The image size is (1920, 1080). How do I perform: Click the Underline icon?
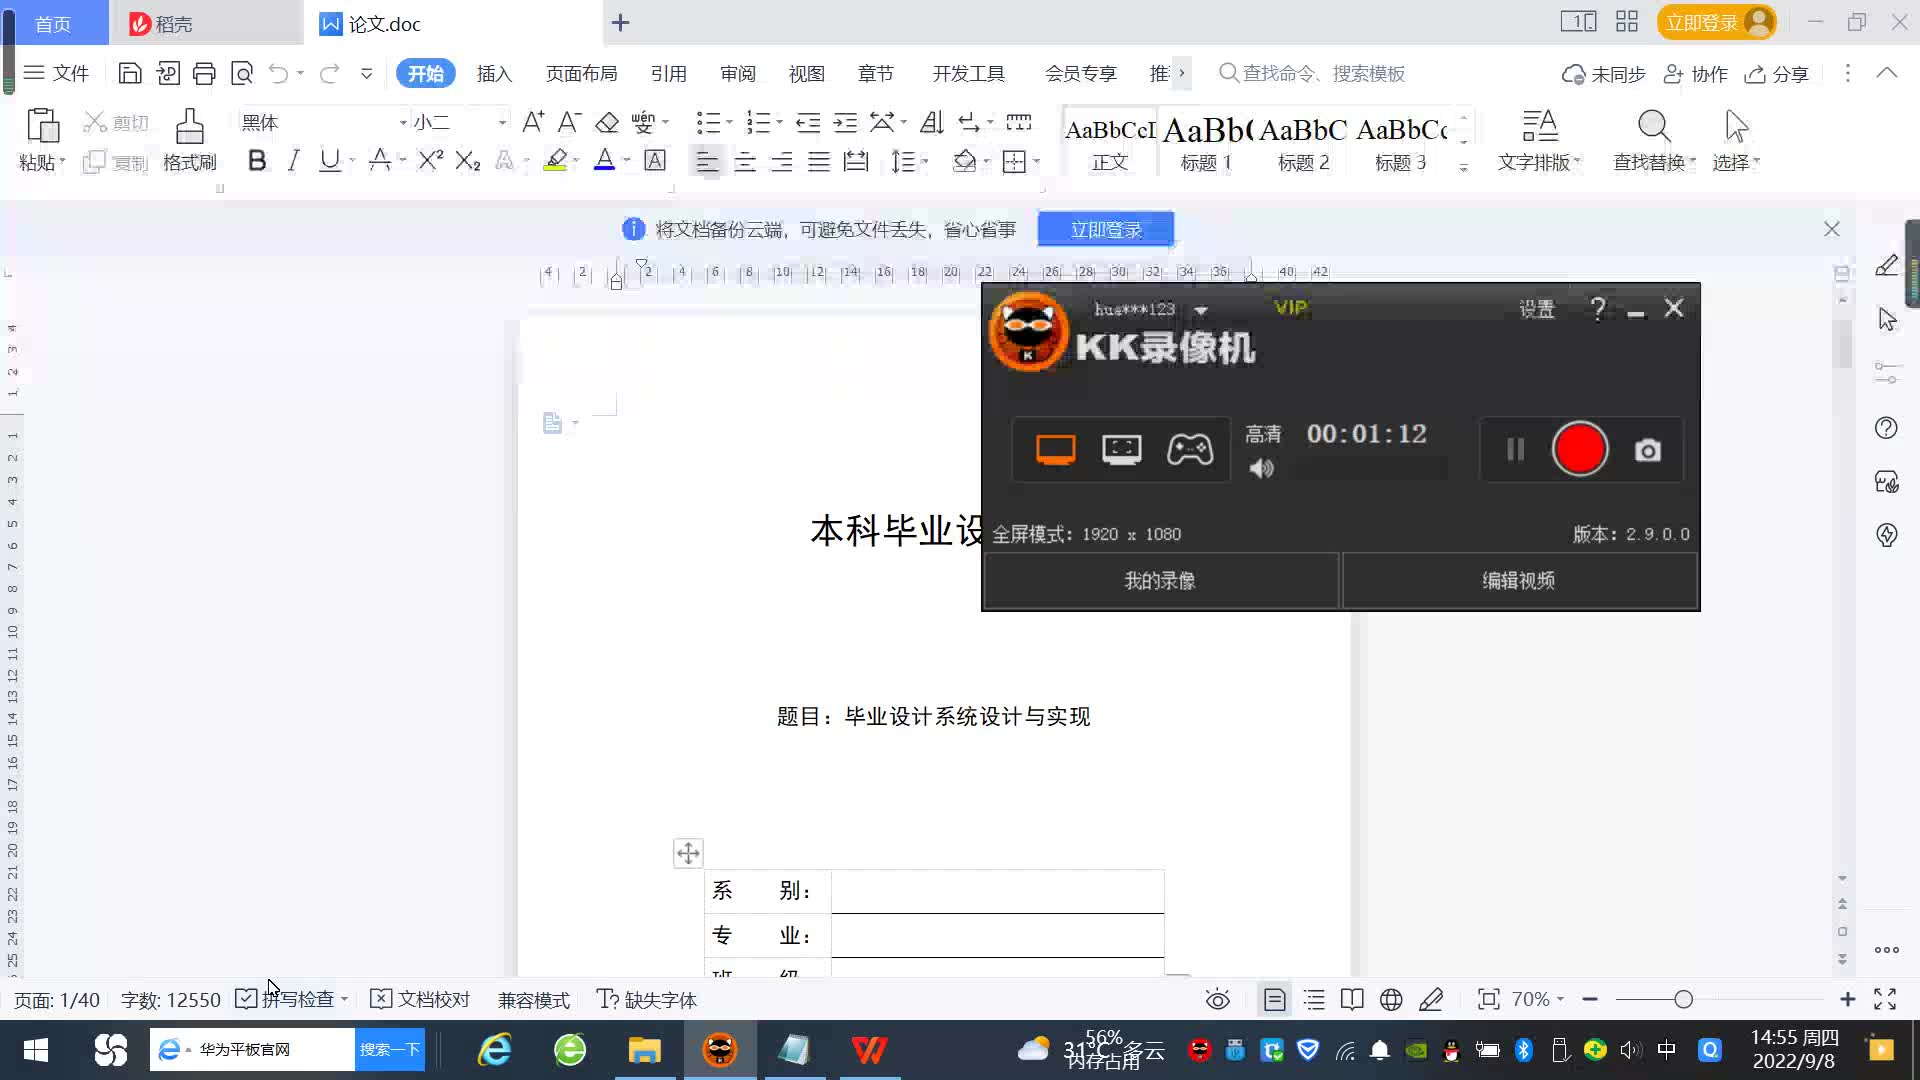pos(329,161)
